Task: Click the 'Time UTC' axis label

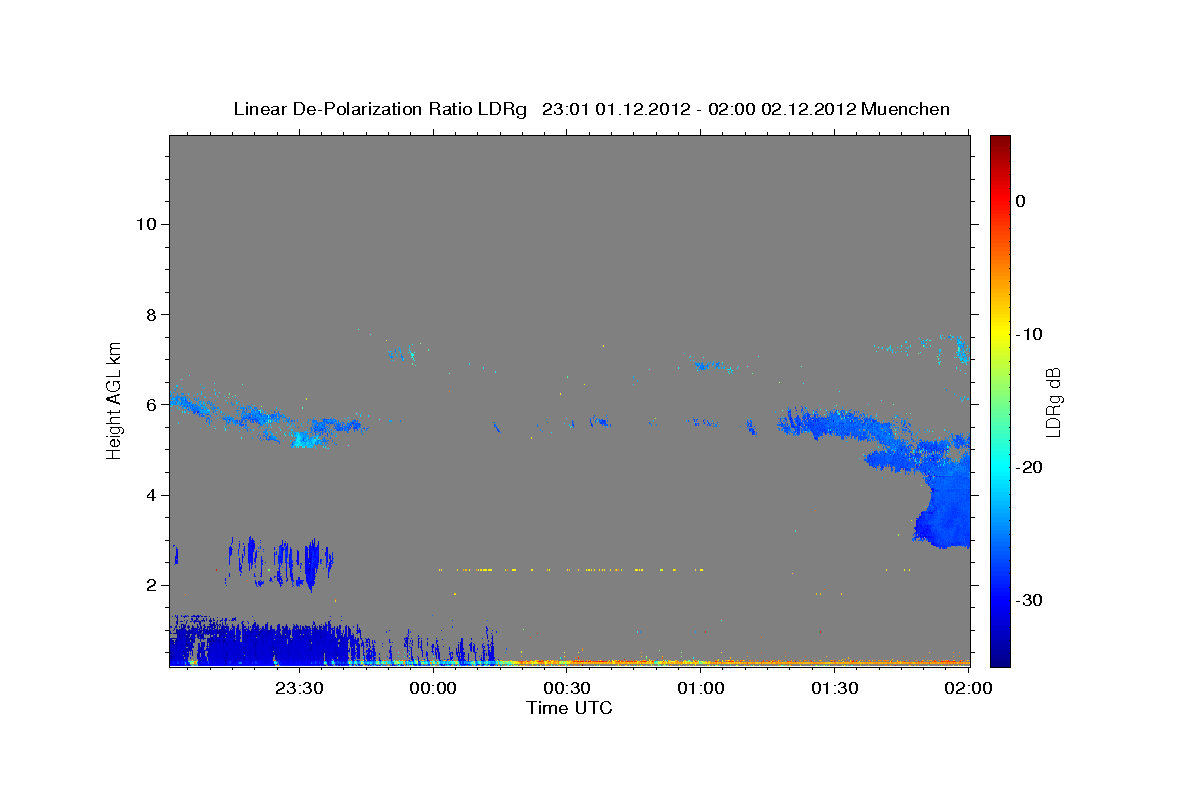Action: pyautogui.click(x=569, y=708)
